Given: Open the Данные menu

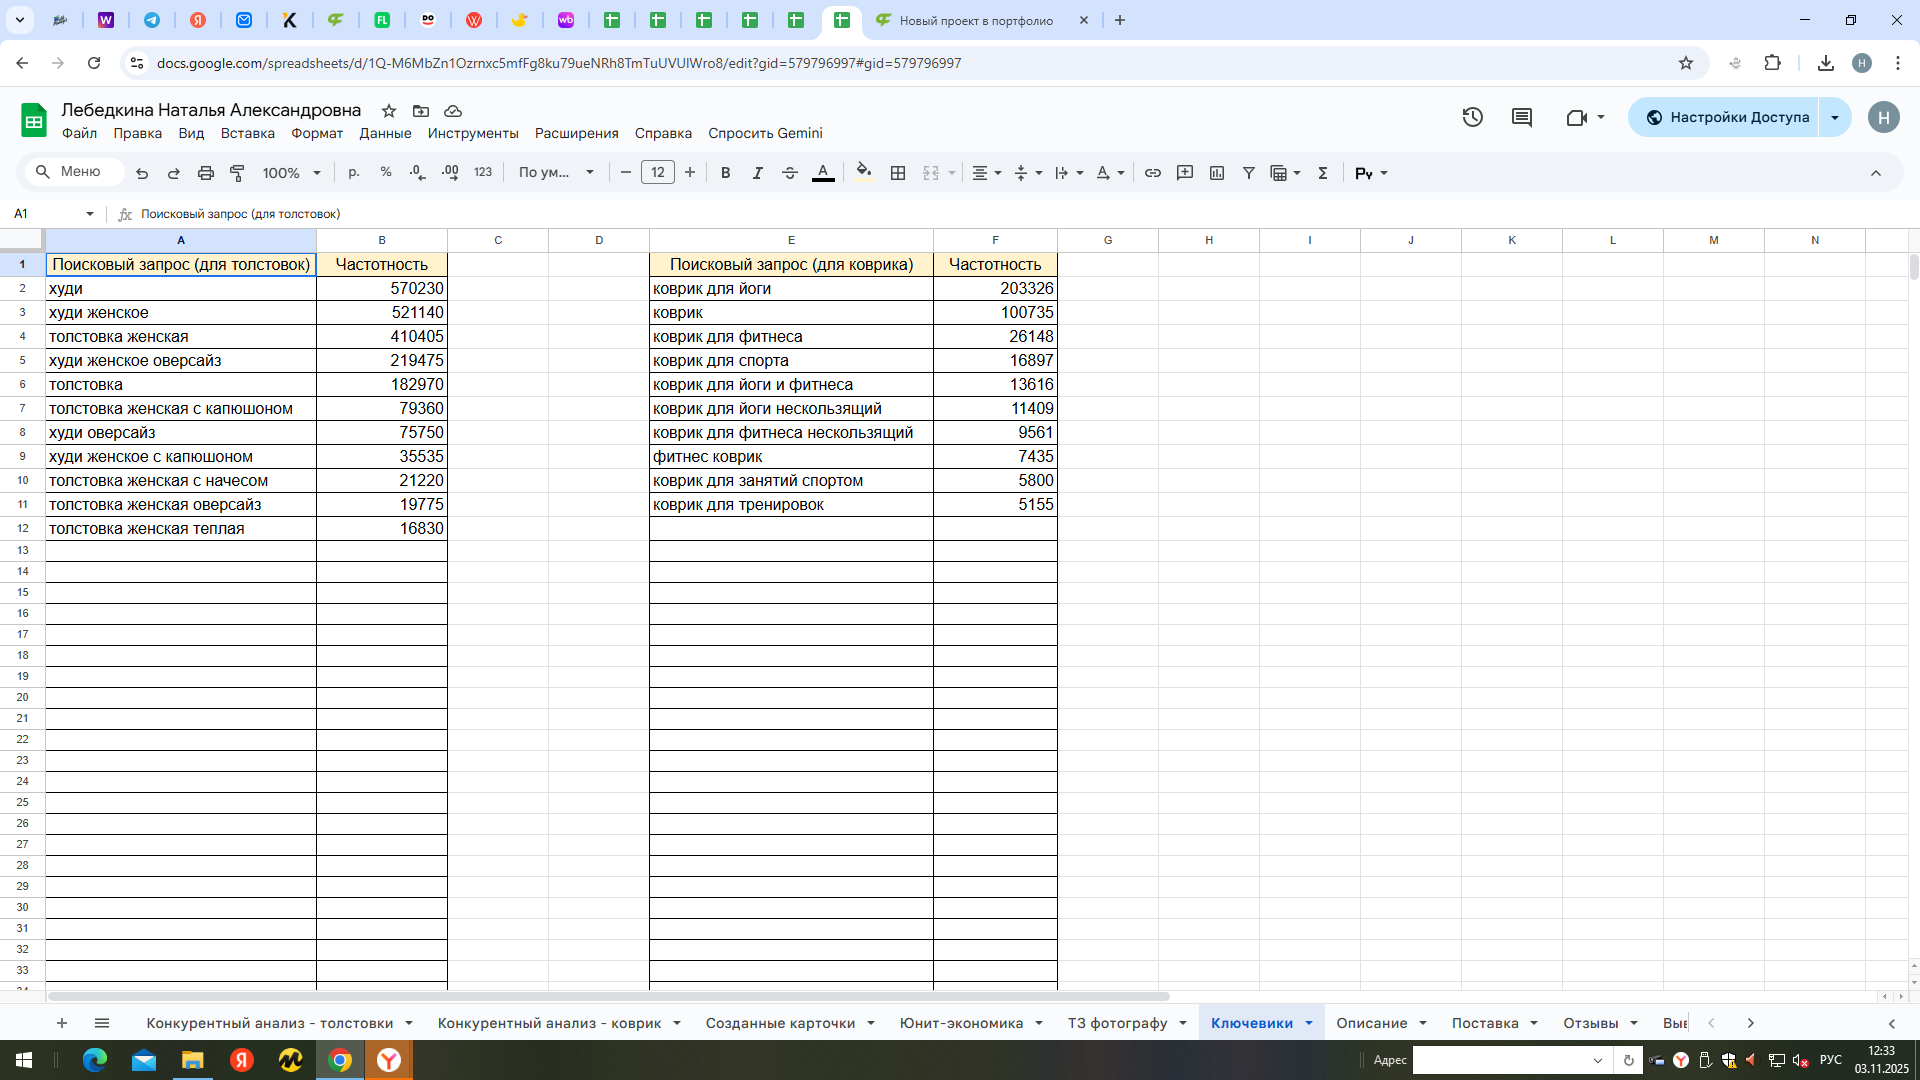Looking at the screenshot, I should [385, 133].
